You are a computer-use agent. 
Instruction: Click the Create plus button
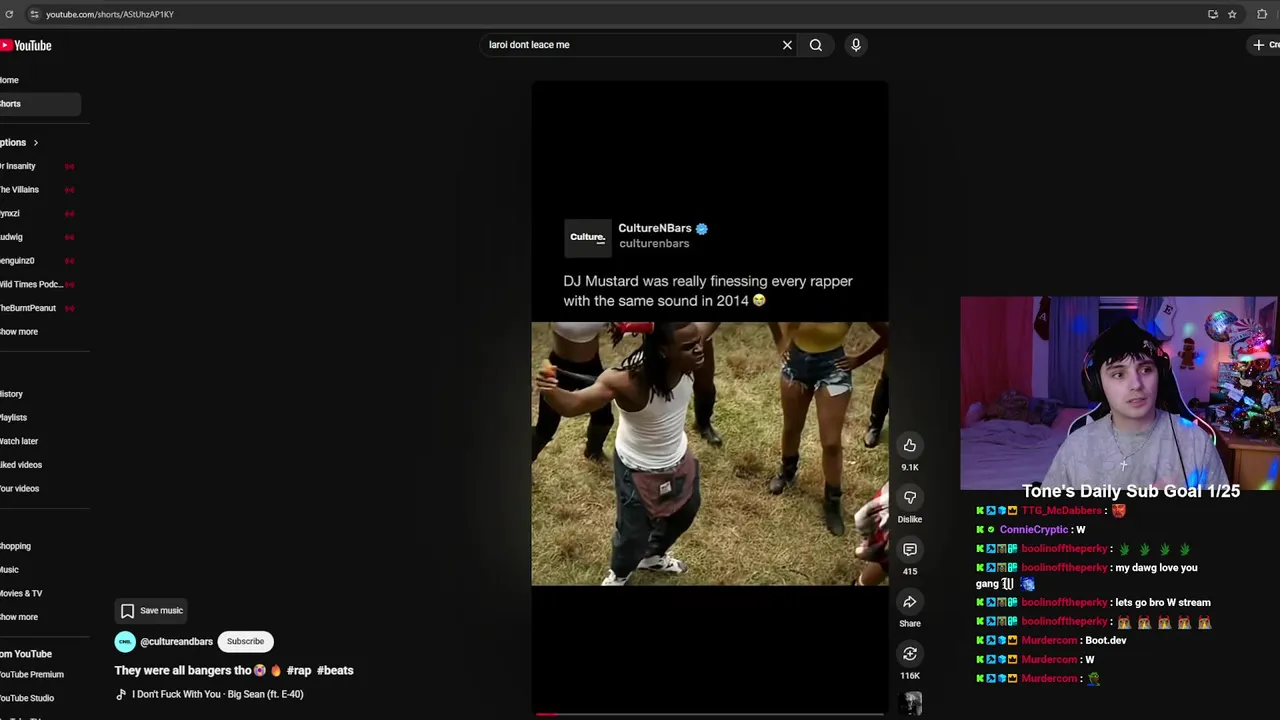[x=1265, y=45]
